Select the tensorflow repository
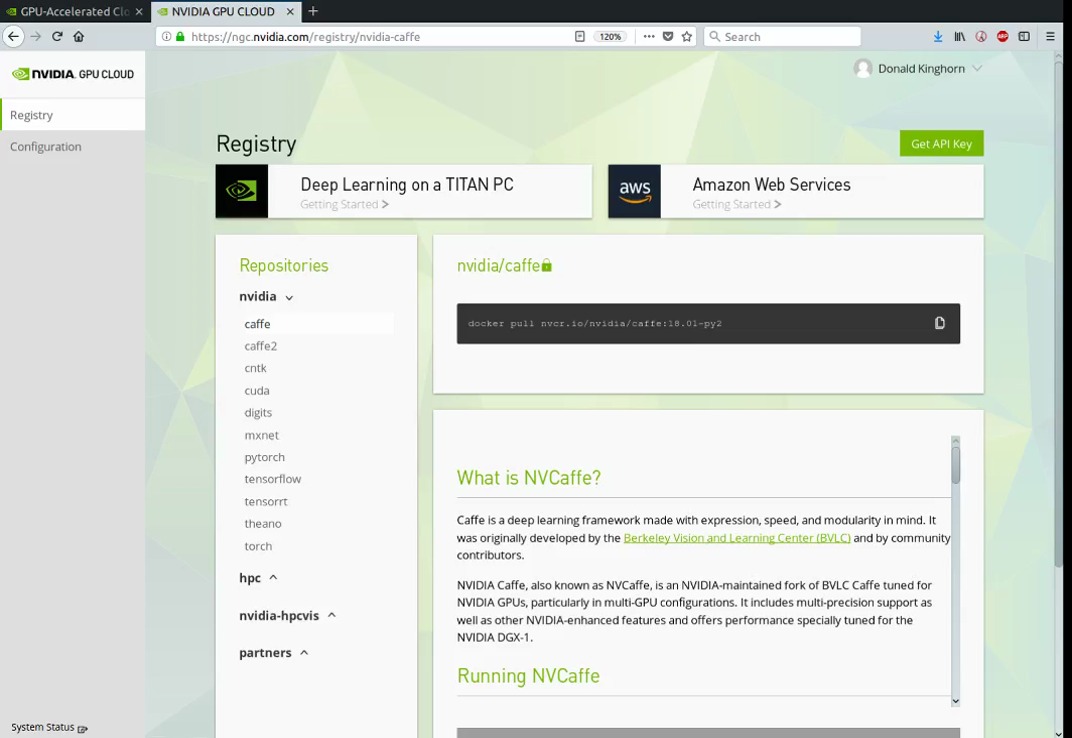1072x738 pixels. tap(273, 479)
